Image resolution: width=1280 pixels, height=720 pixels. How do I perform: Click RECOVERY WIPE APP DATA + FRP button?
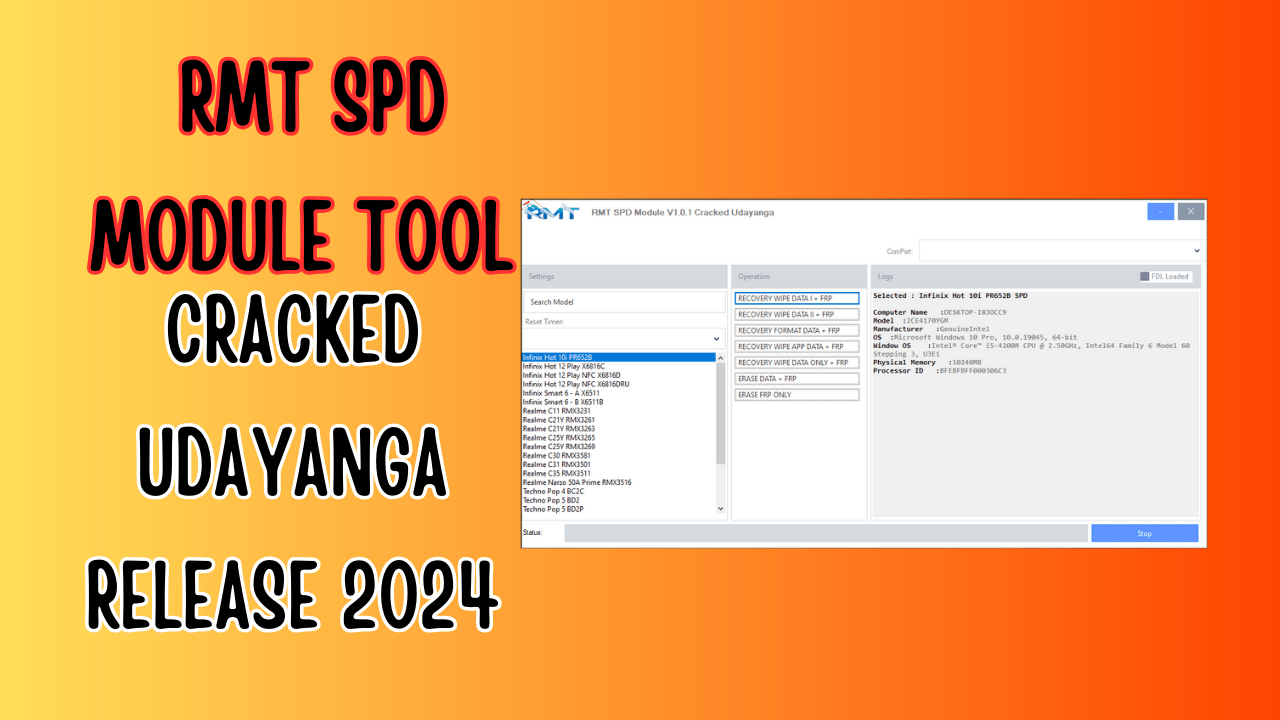point(797,346)
